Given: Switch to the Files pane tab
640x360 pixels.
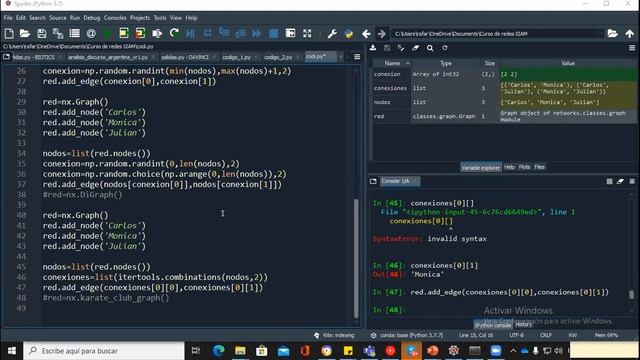Looking at the screenshot, I should click(x=540, y=167).
